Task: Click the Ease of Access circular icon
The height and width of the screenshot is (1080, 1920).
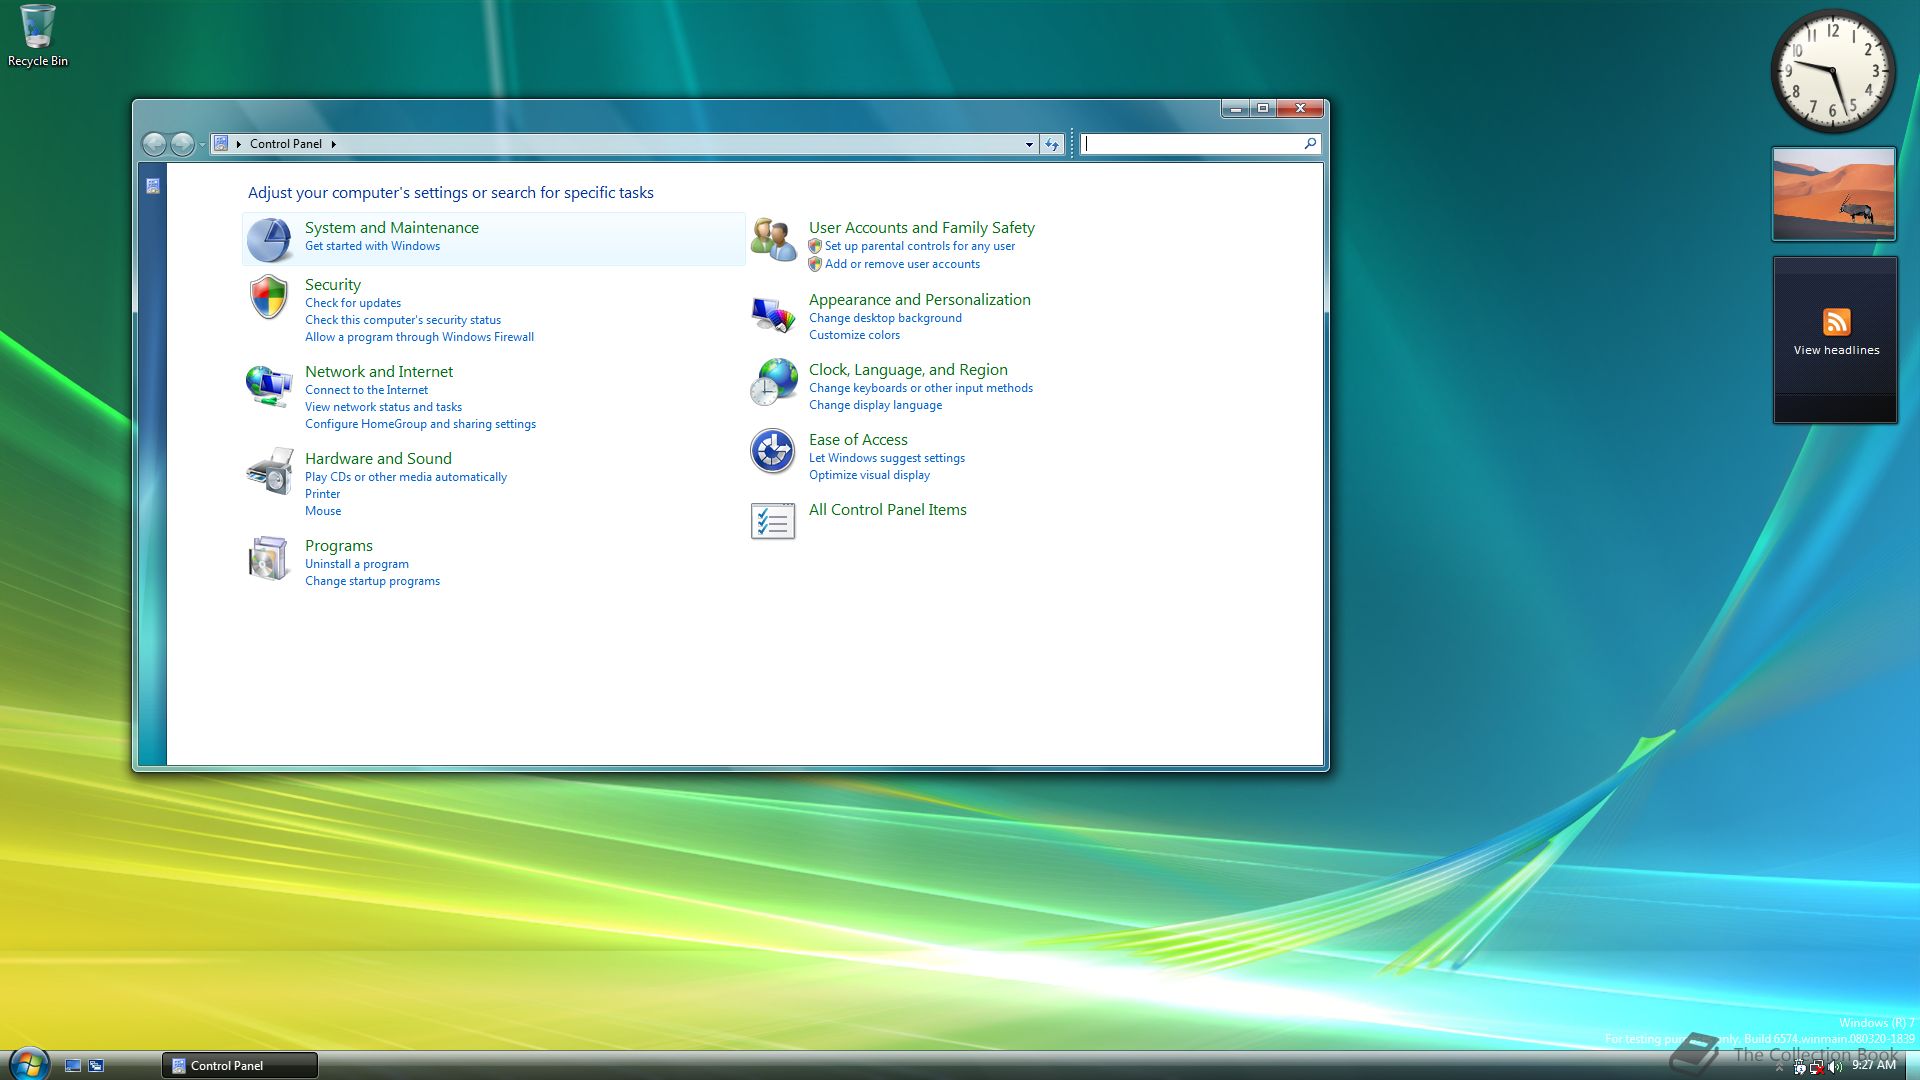Action: click(x=773, y=451)
